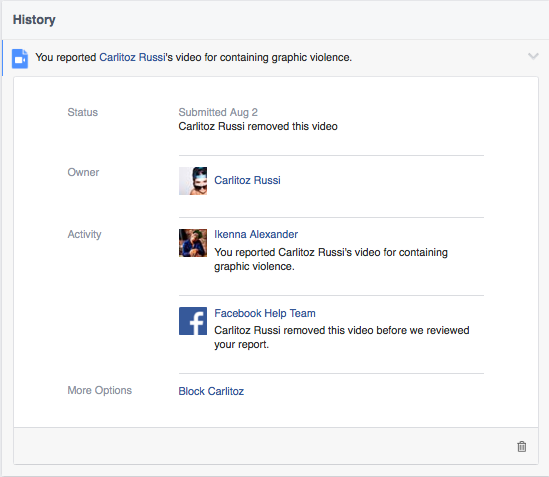Click the Status label
The height and width of the screenshot is (477, 549).
[x=83, y=112]
